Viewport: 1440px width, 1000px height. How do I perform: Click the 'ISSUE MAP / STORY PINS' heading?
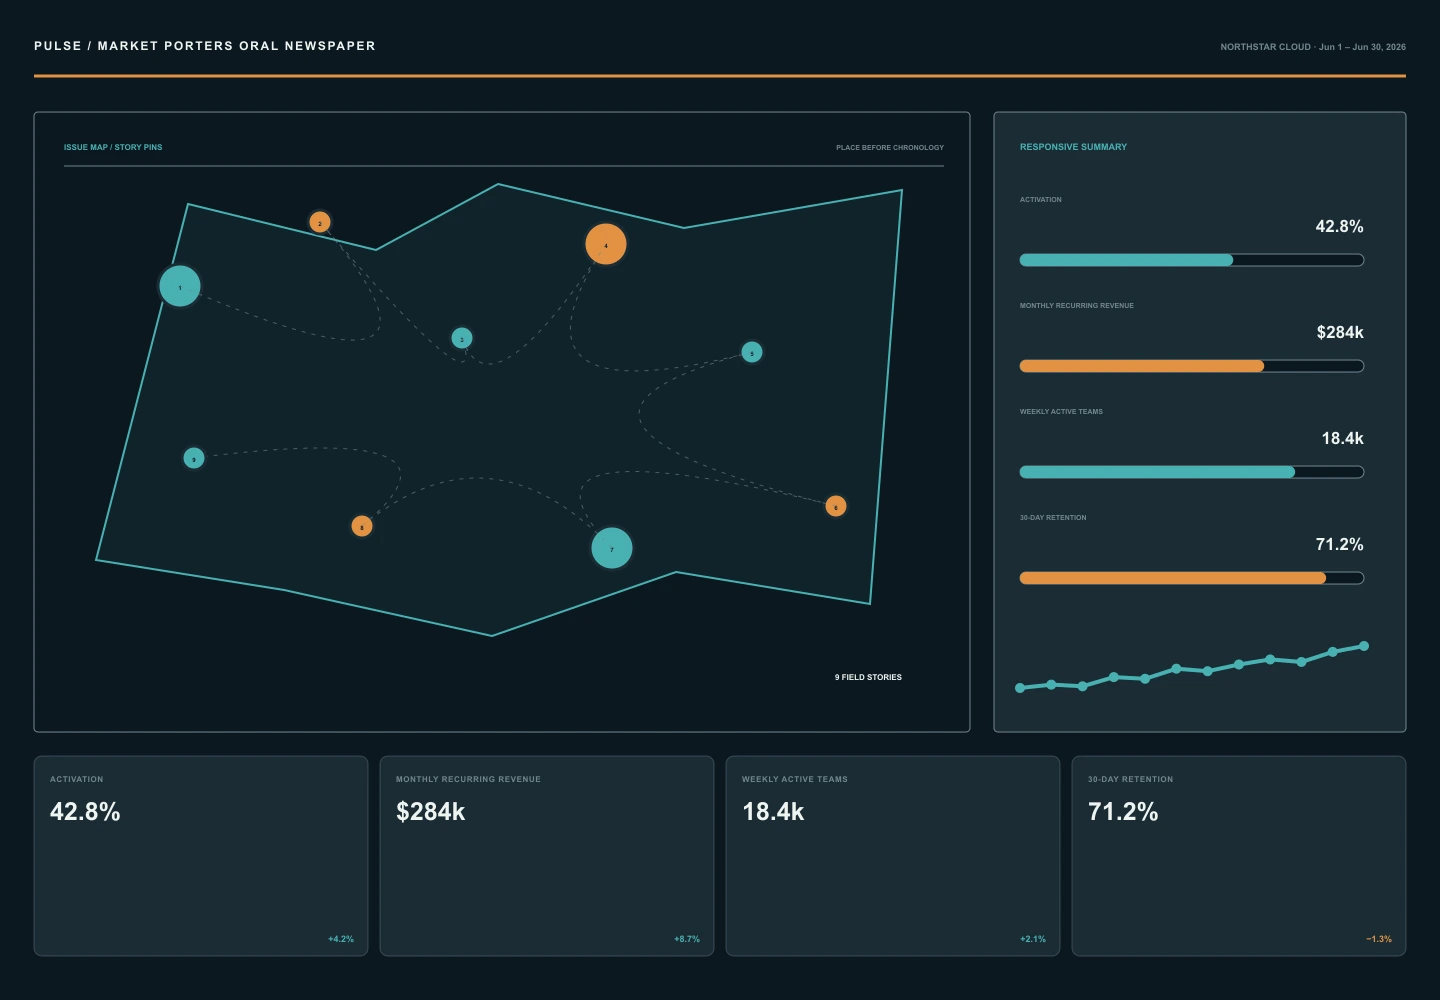point(113,147)
